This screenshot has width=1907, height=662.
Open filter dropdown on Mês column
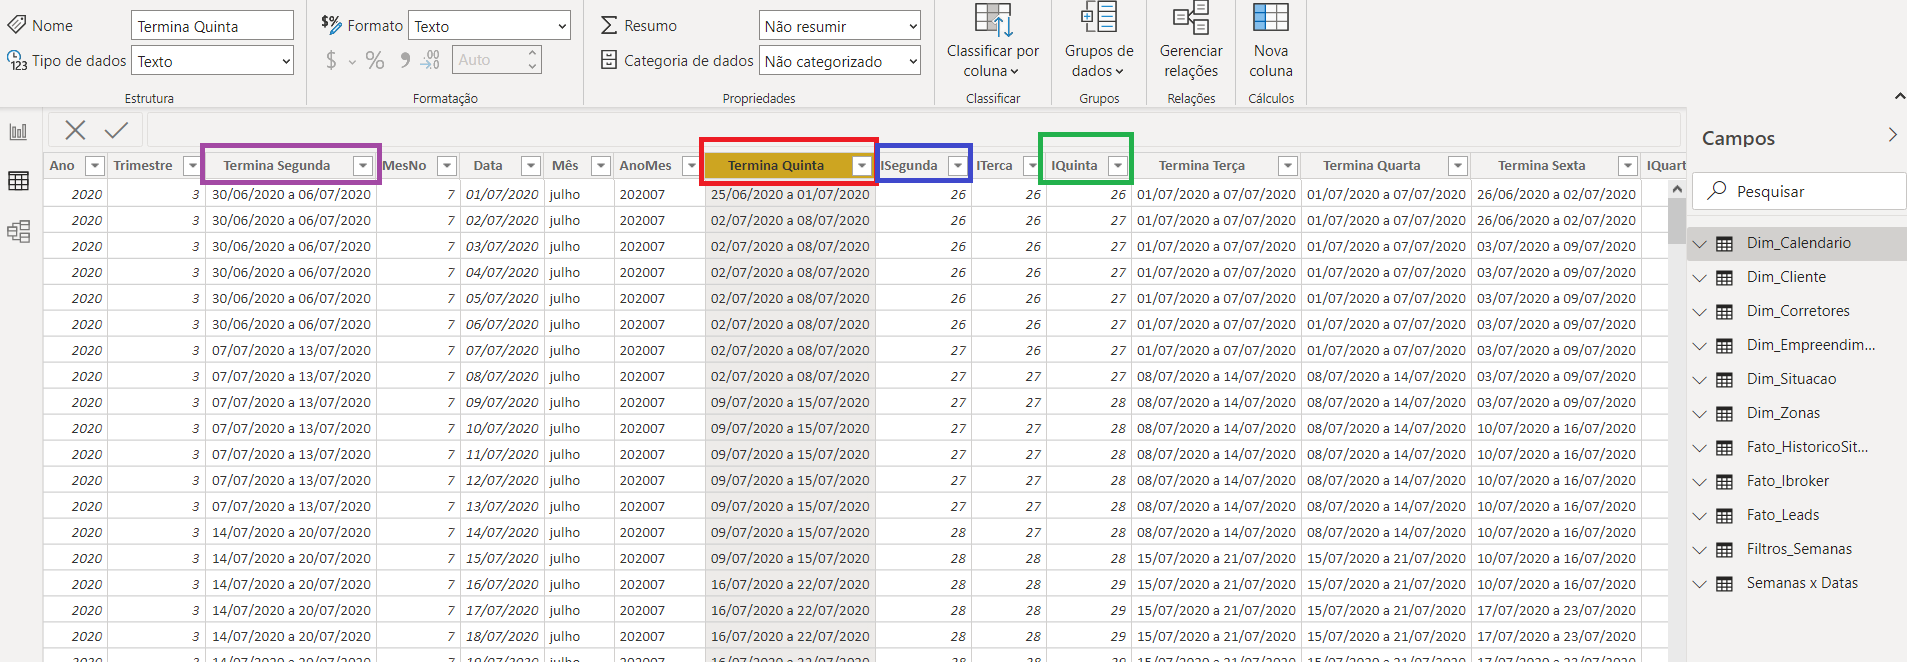point(600,166)
